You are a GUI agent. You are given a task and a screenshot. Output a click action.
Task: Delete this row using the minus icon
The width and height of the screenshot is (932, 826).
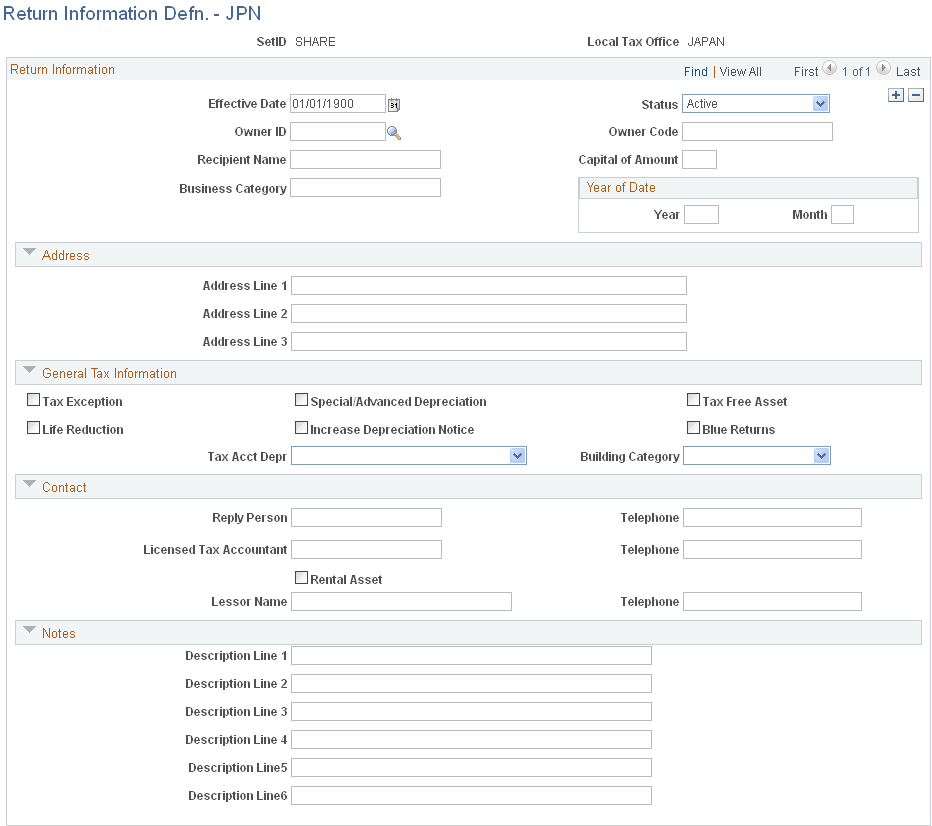(916, 95)
